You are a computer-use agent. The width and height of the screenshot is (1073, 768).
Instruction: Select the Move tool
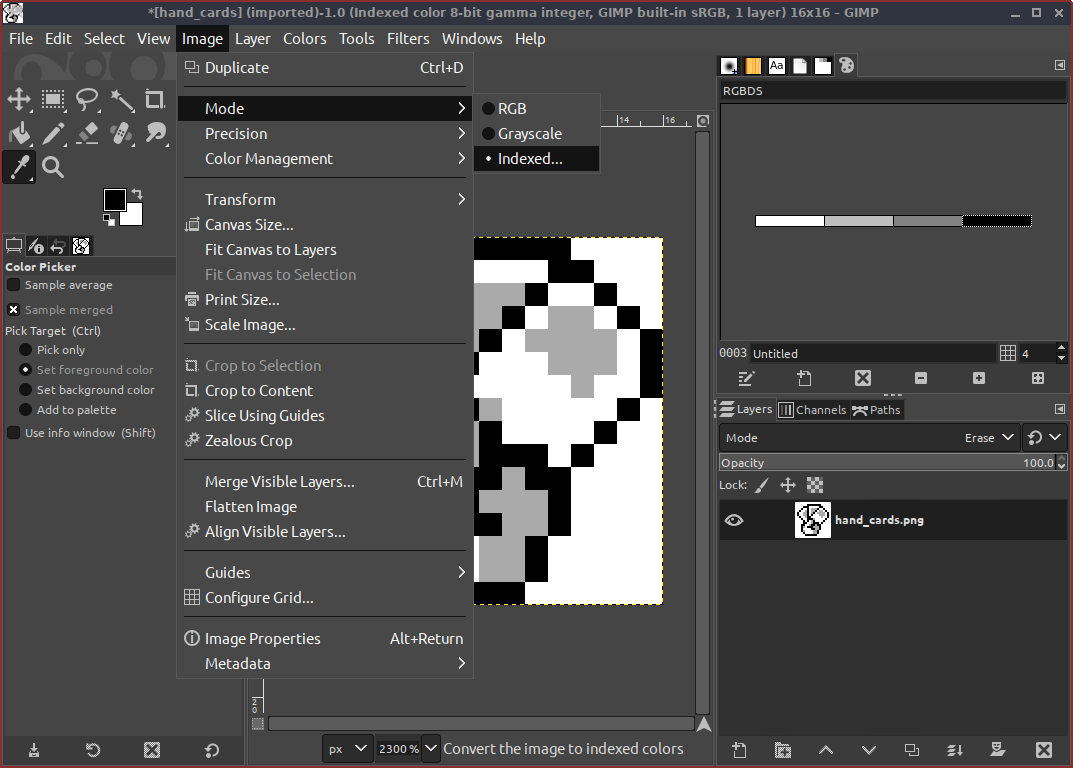pyautogui.click(x=18, y=99)
